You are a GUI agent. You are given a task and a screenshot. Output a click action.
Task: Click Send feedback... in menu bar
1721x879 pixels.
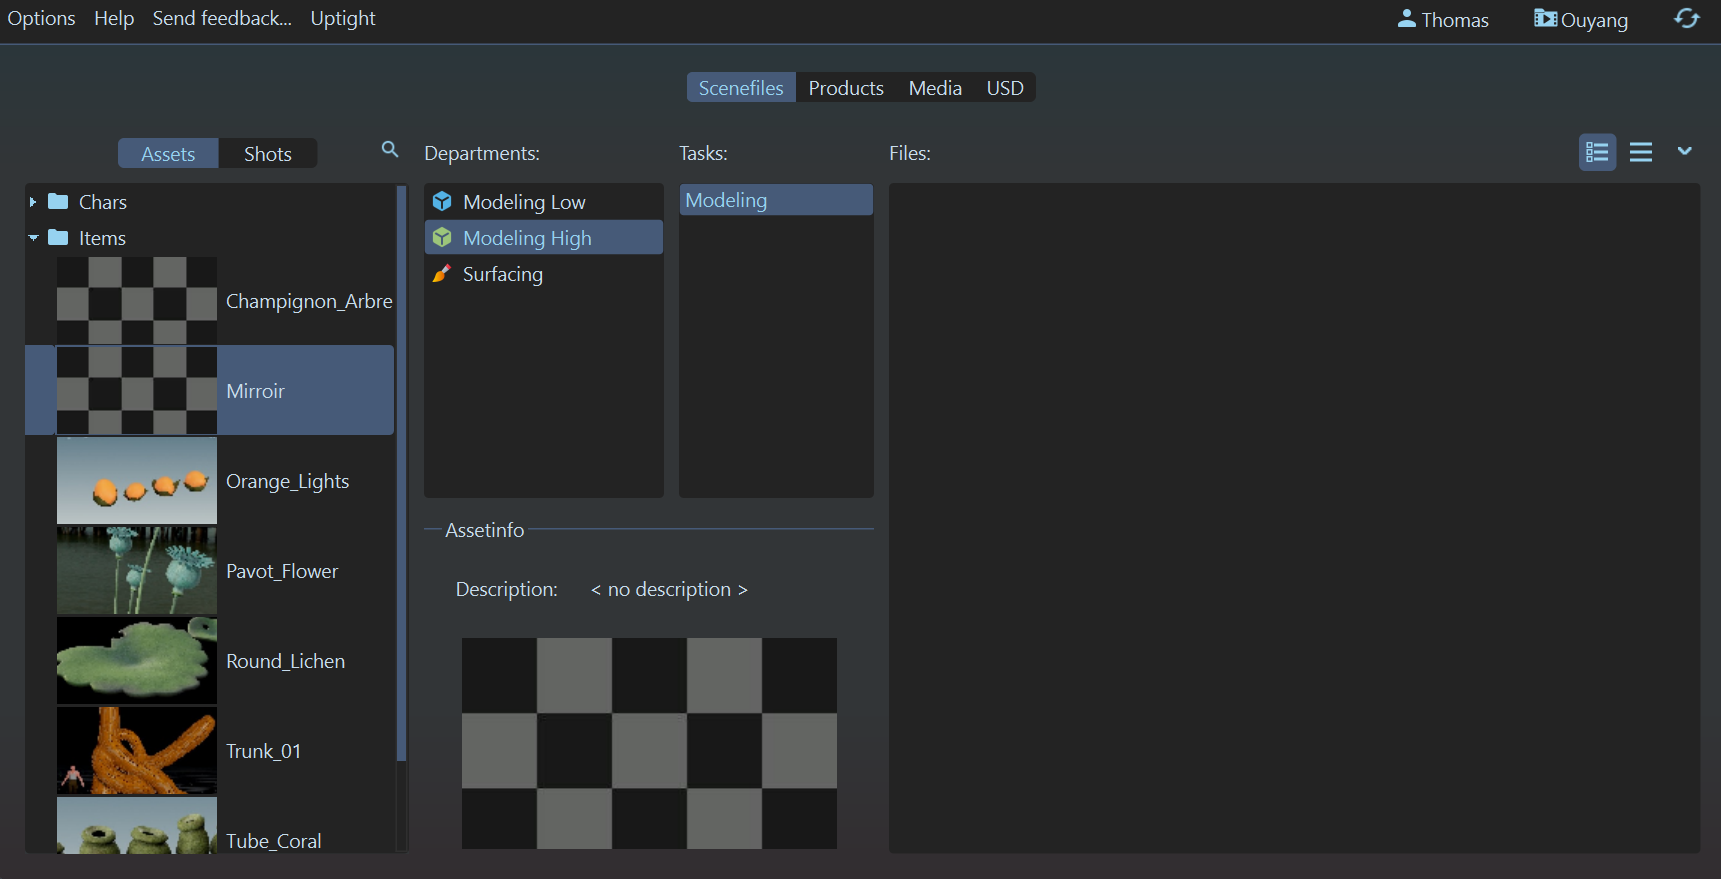(x=222, y=19)
